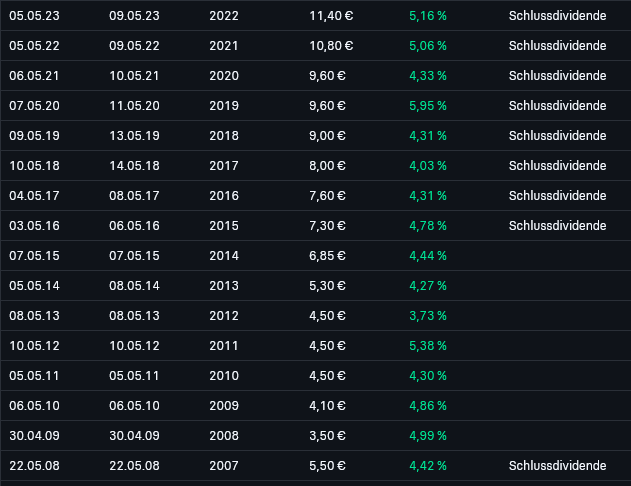Click the 10,80 € dividend amount

pyautogui.click(x=331, y=46)
